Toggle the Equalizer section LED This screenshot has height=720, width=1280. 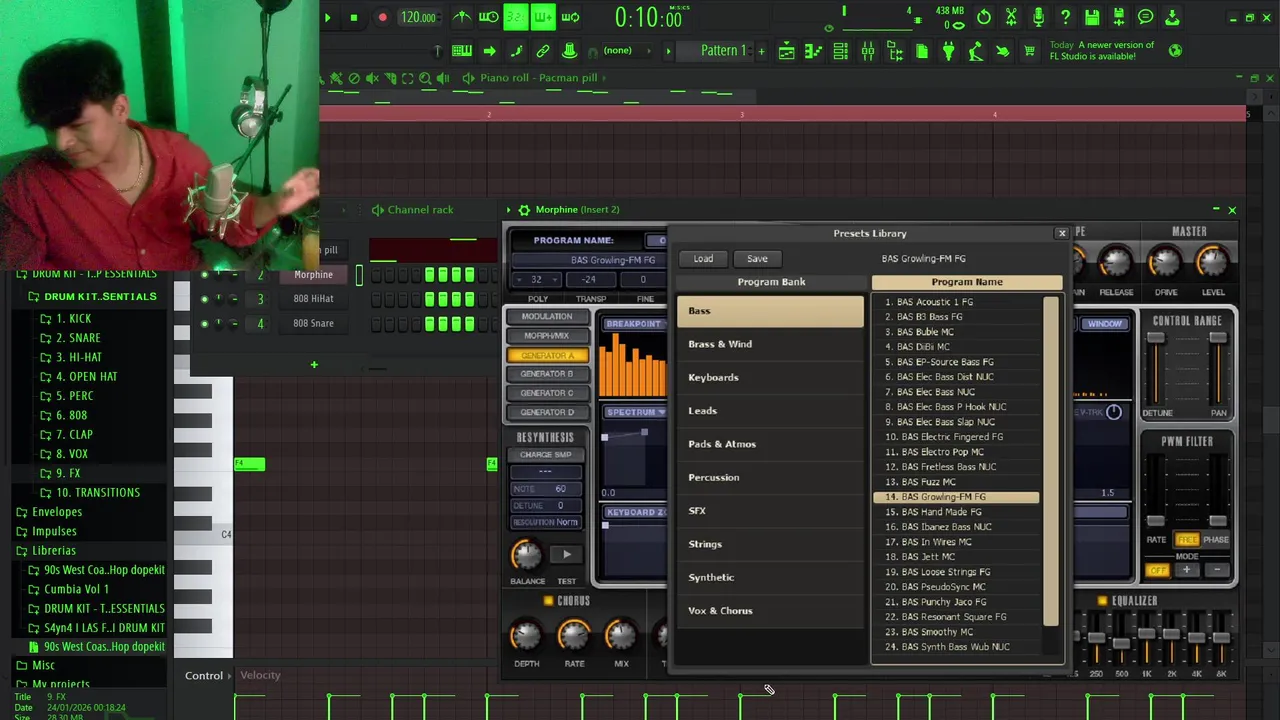click(x=1102, y=601)
